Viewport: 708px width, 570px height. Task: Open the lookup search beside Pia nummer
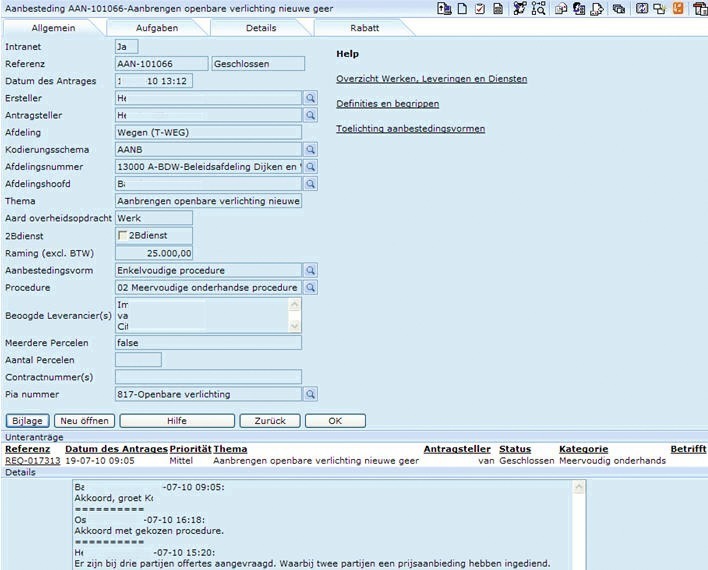tap(311, 394)
